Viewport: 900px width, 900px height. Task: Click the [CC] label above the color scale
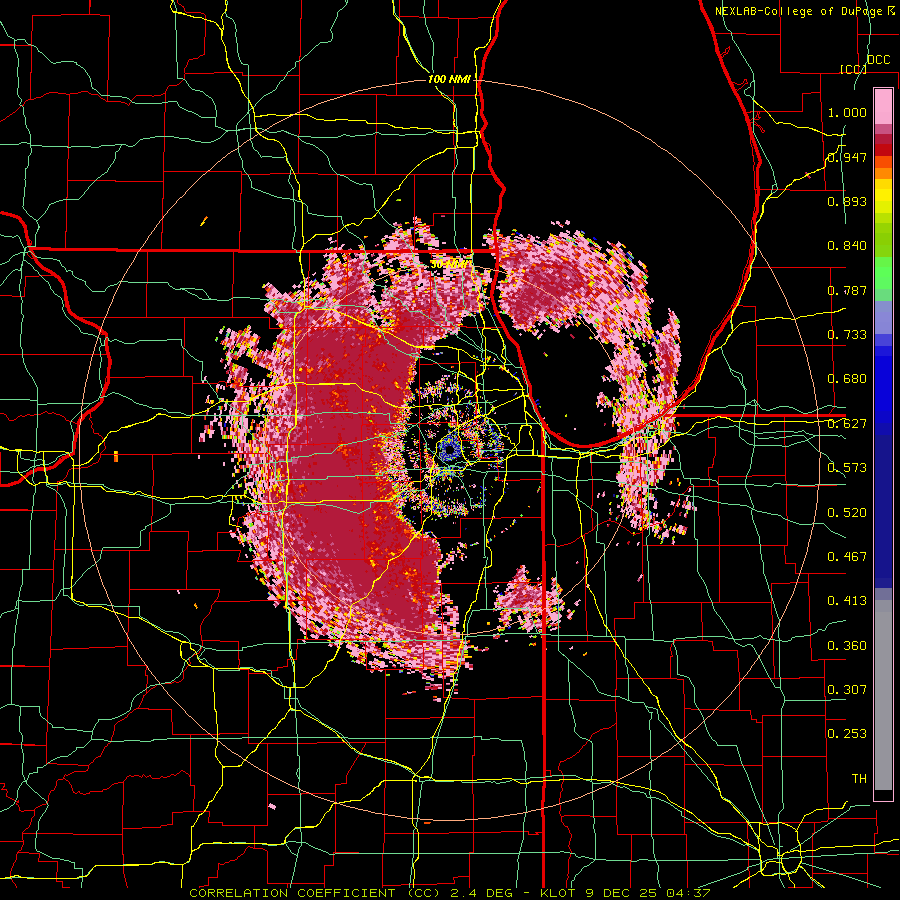(x=853, y=69)
